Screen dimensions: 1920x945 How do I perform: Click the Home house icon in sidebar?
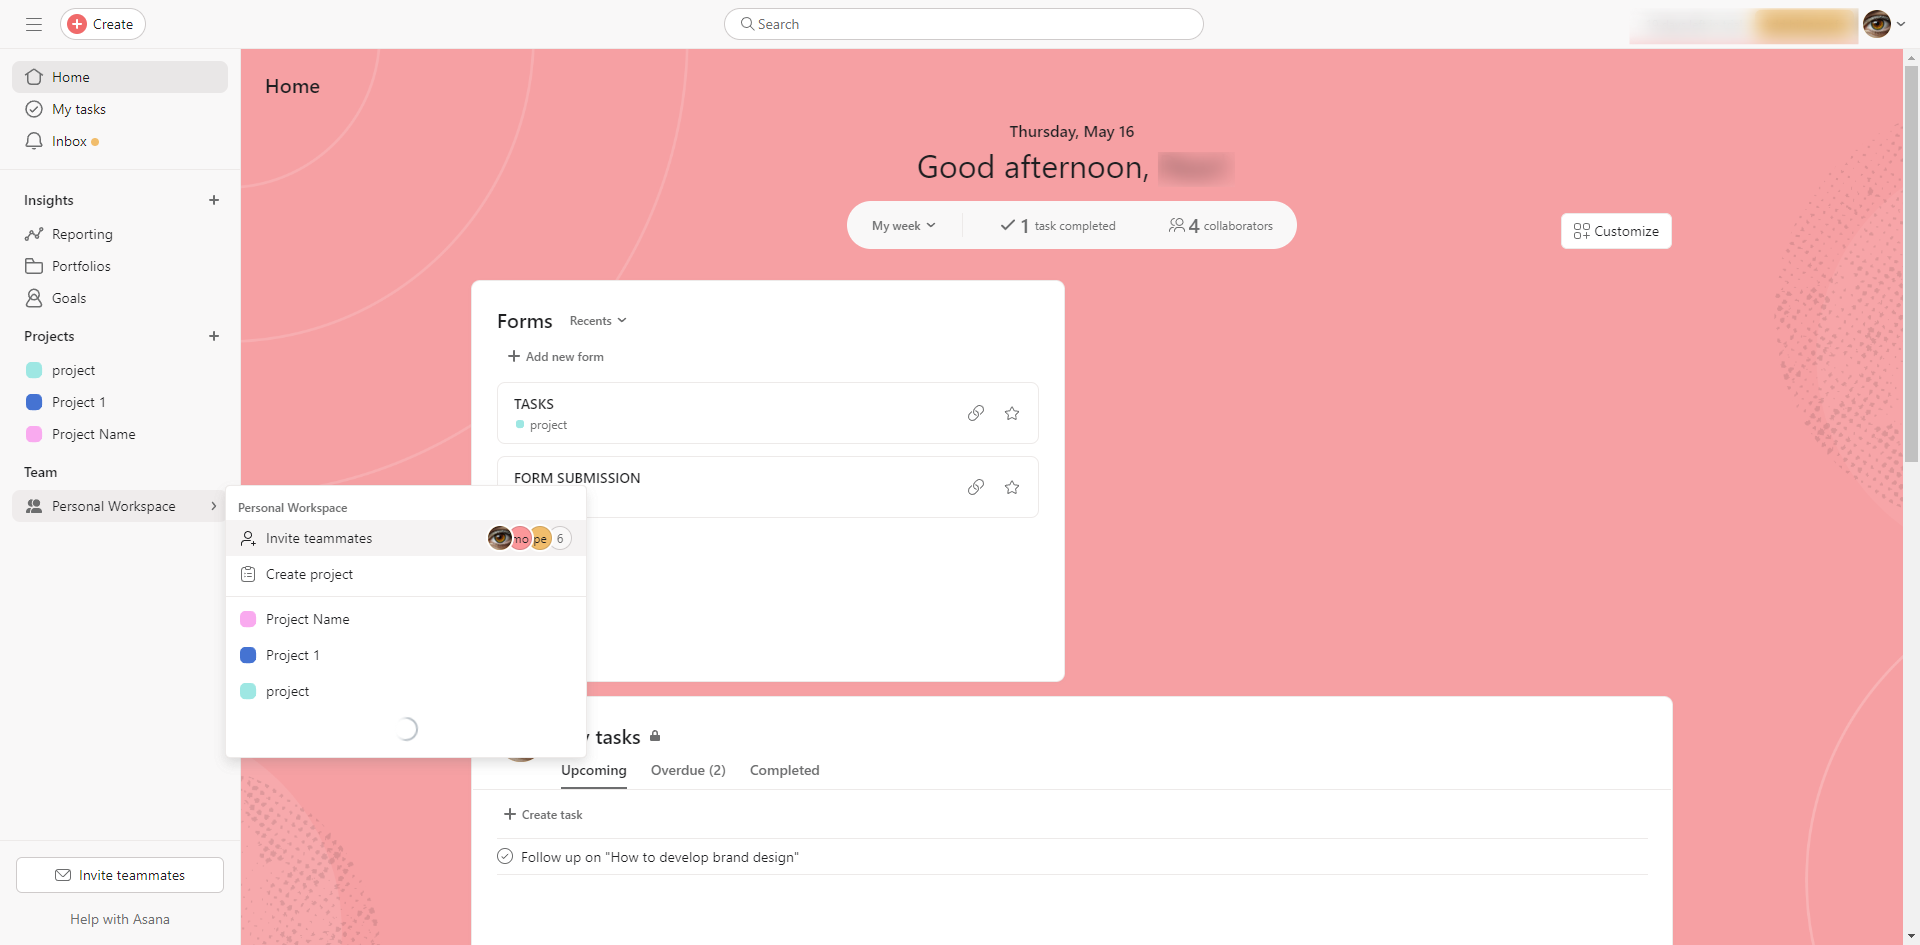pyautogui.click(x=34, y=77)
